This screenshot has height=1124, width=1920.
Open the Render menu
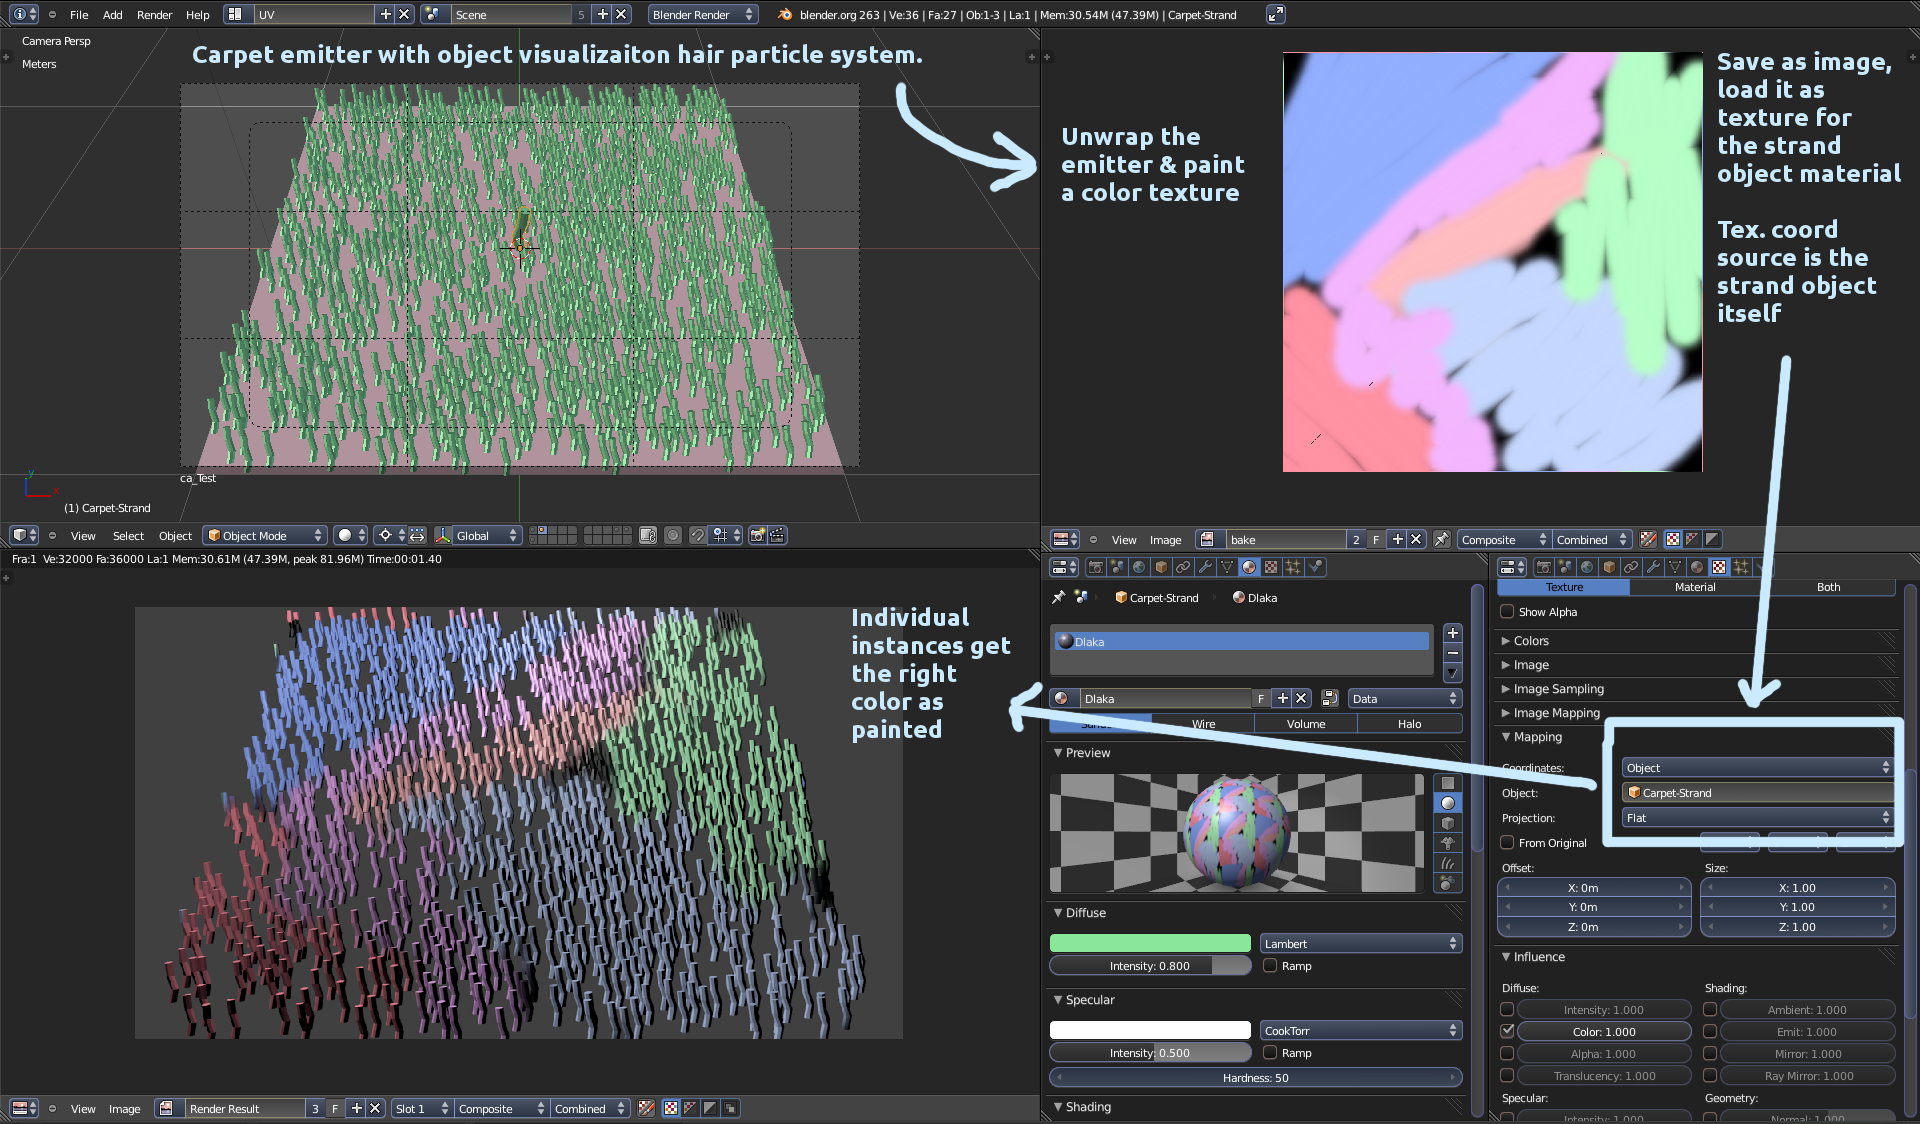(154, 15)
